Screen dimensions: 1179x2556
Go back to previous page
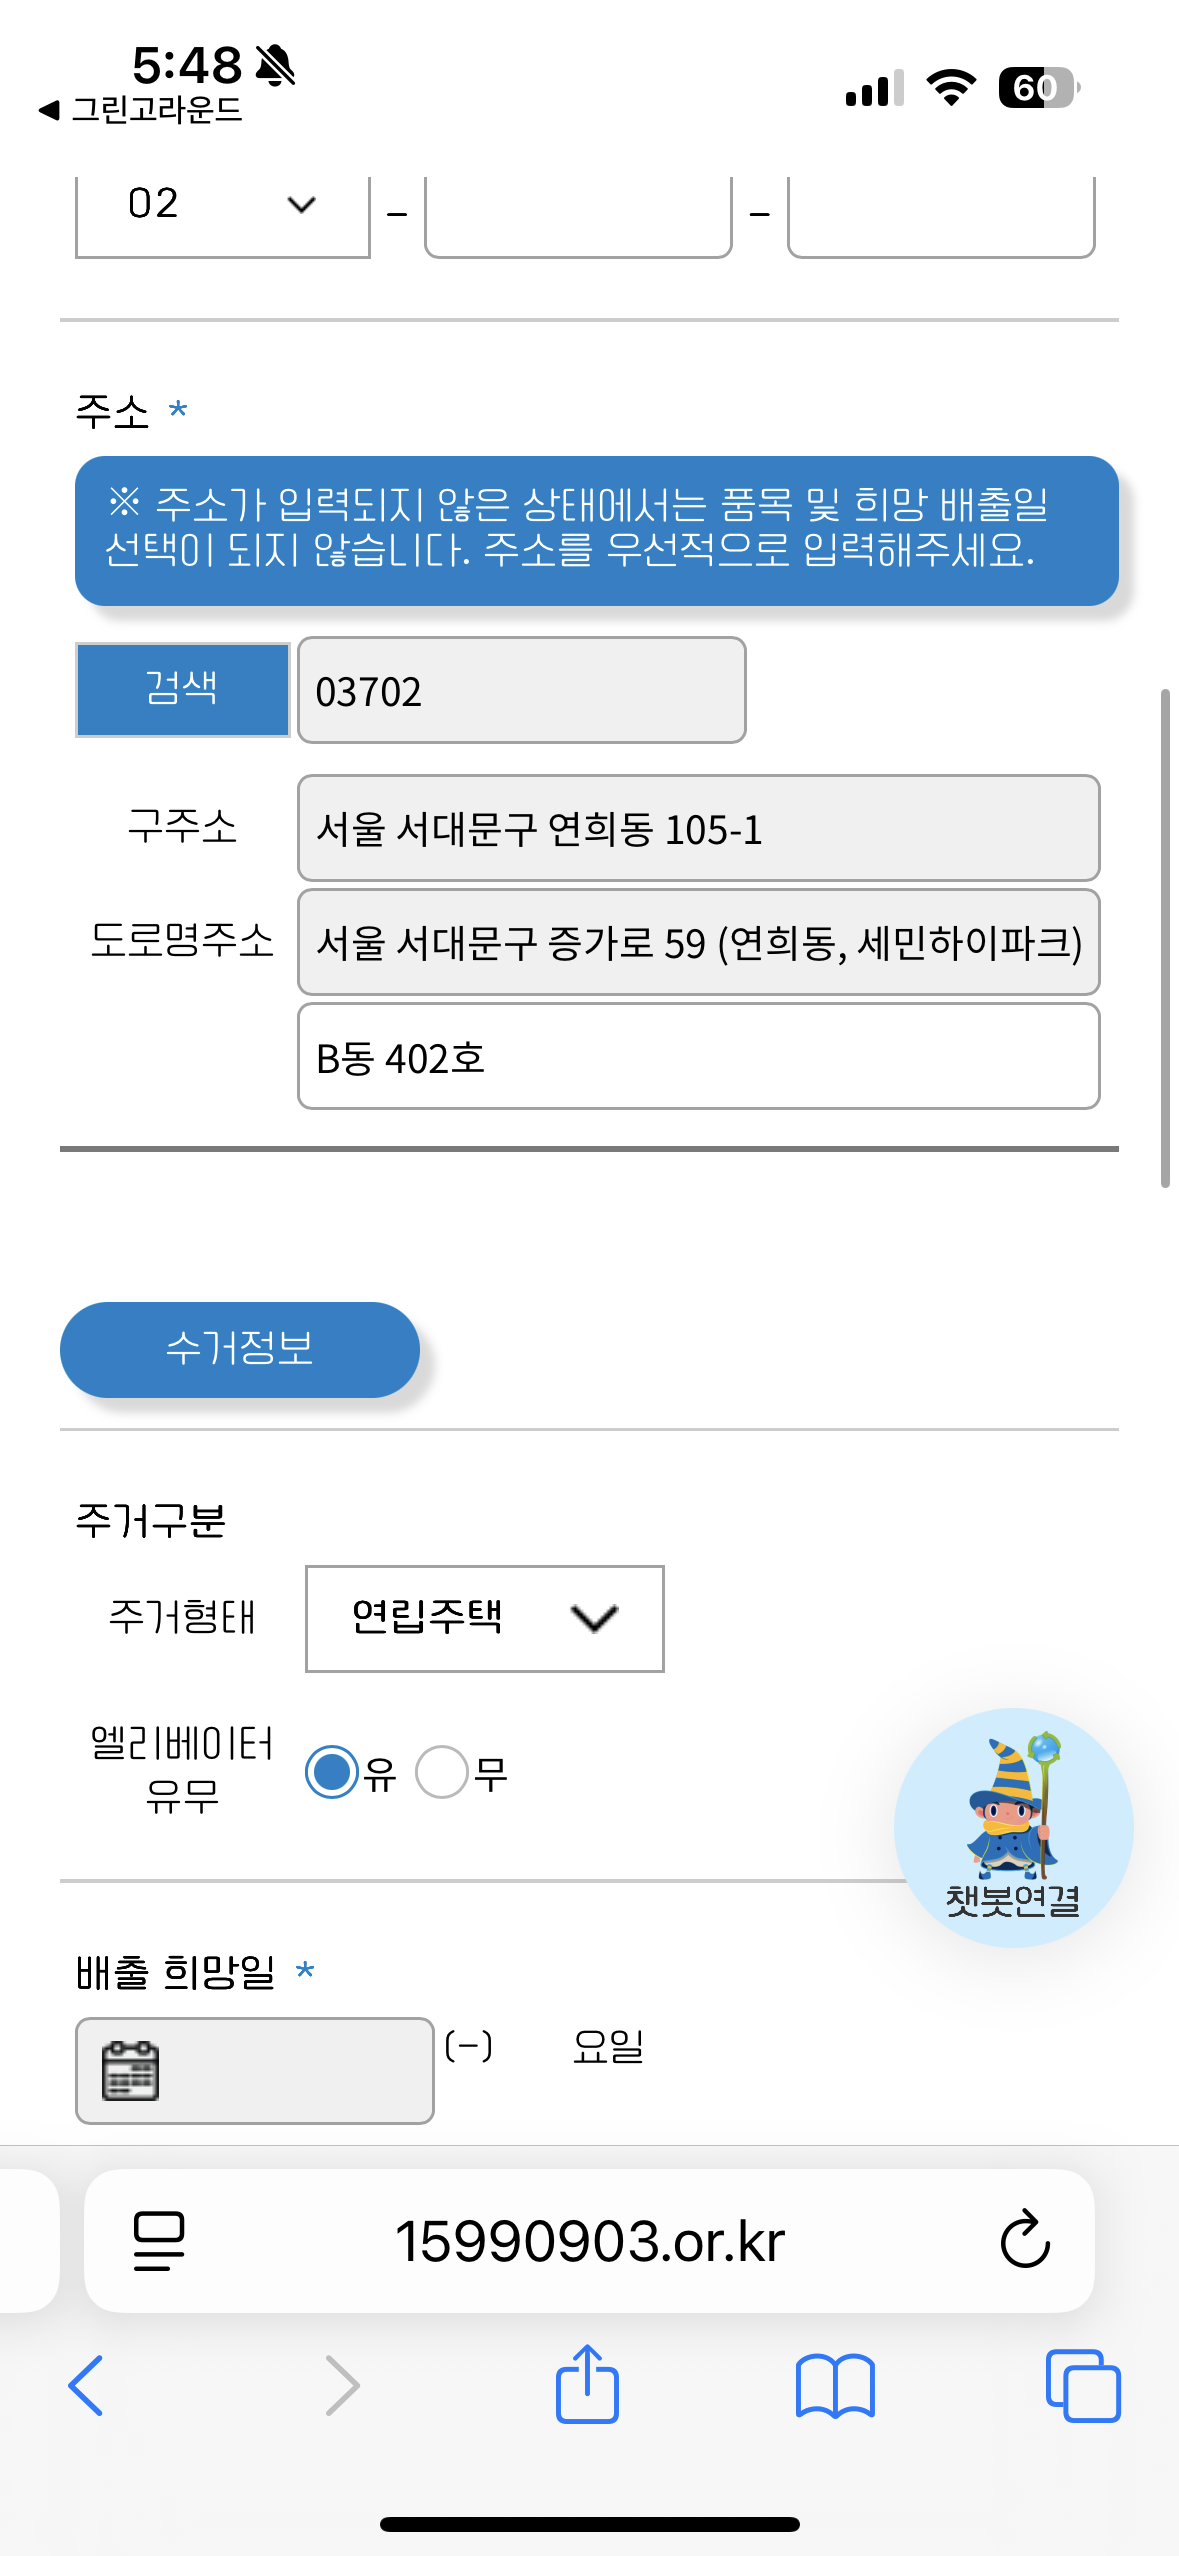click(x=86, y=2385)
